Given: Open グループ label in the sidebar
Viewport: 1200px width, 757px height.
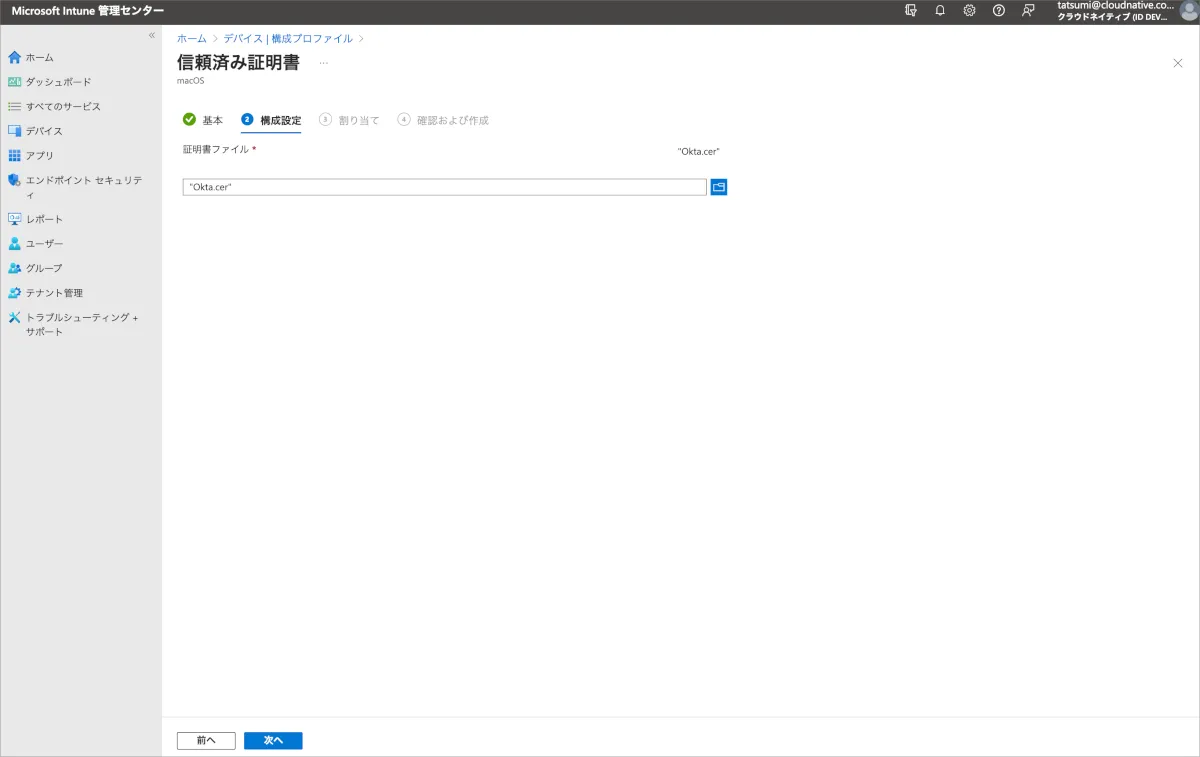Looking at the screenshot, I should tap(44, 268).
